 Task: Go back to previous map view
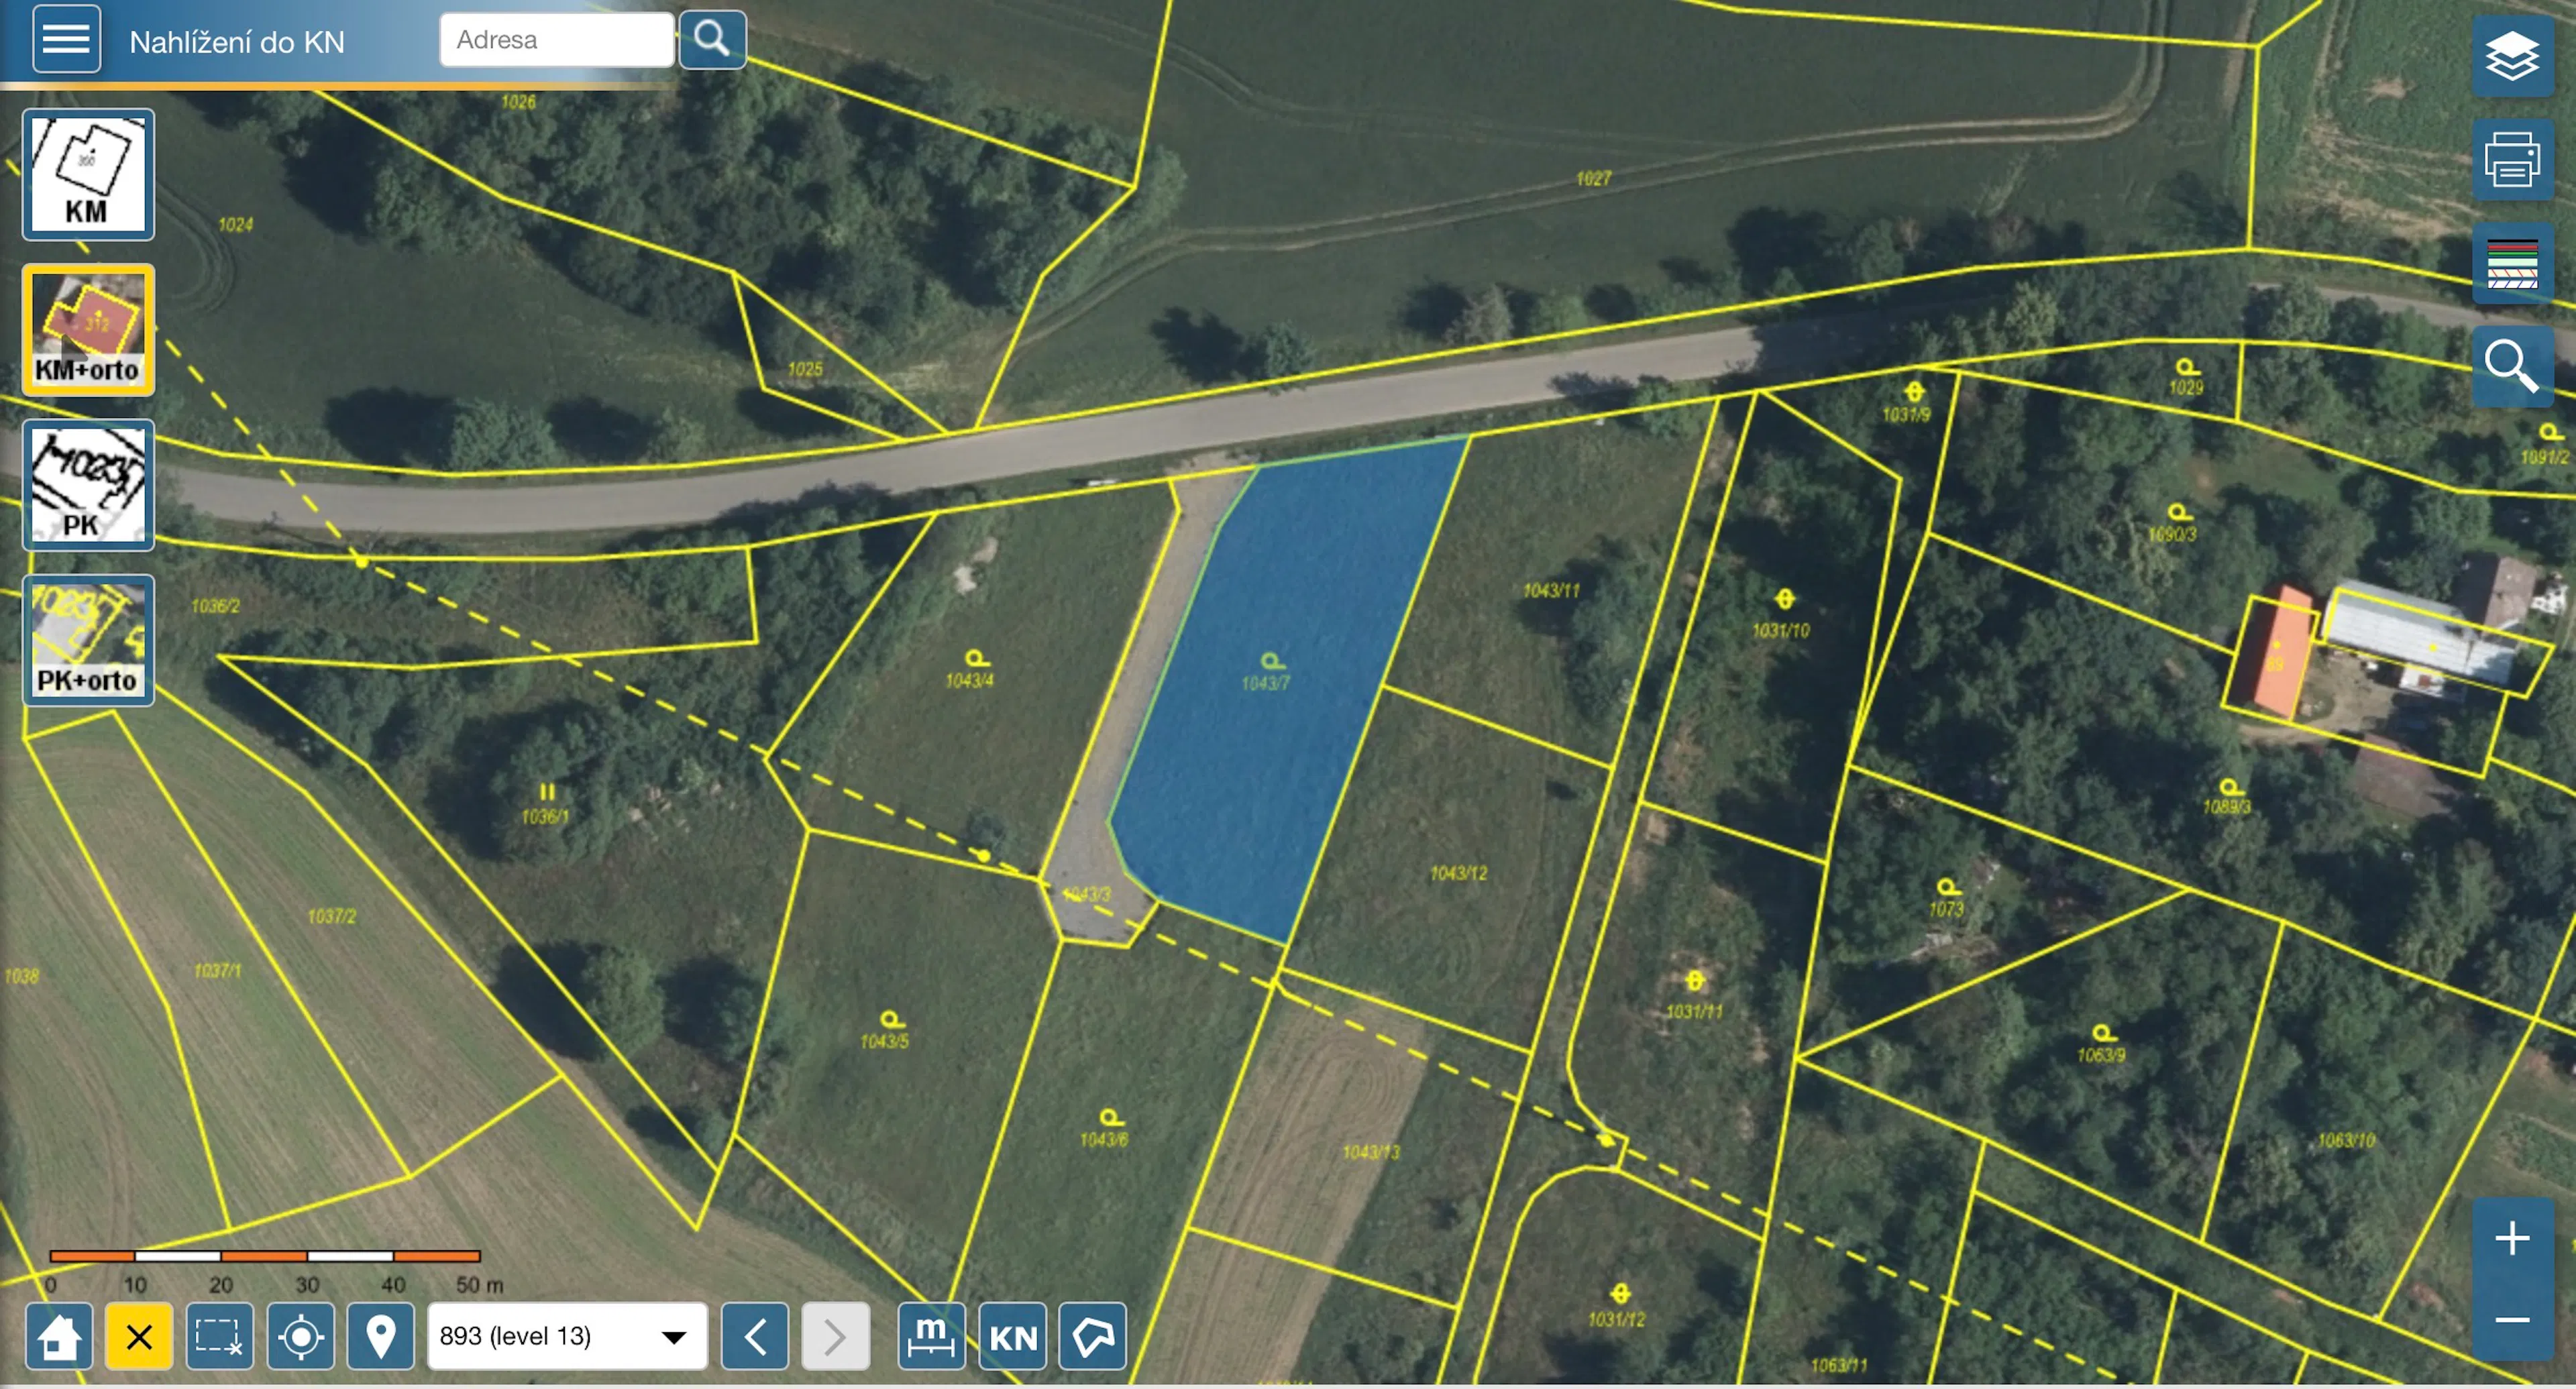pyautogui.click(x=755, y=1336)
